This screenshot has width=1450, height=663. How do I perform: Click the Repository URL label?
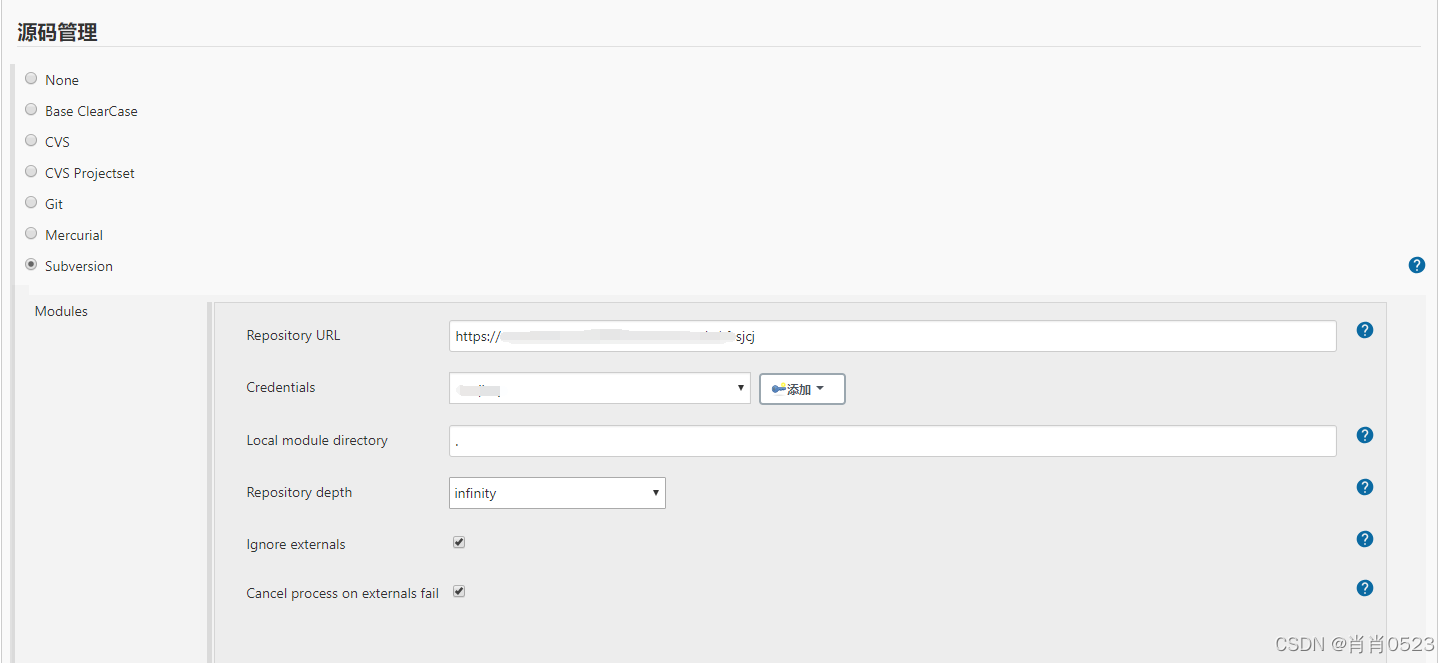(x=293, y=335)
